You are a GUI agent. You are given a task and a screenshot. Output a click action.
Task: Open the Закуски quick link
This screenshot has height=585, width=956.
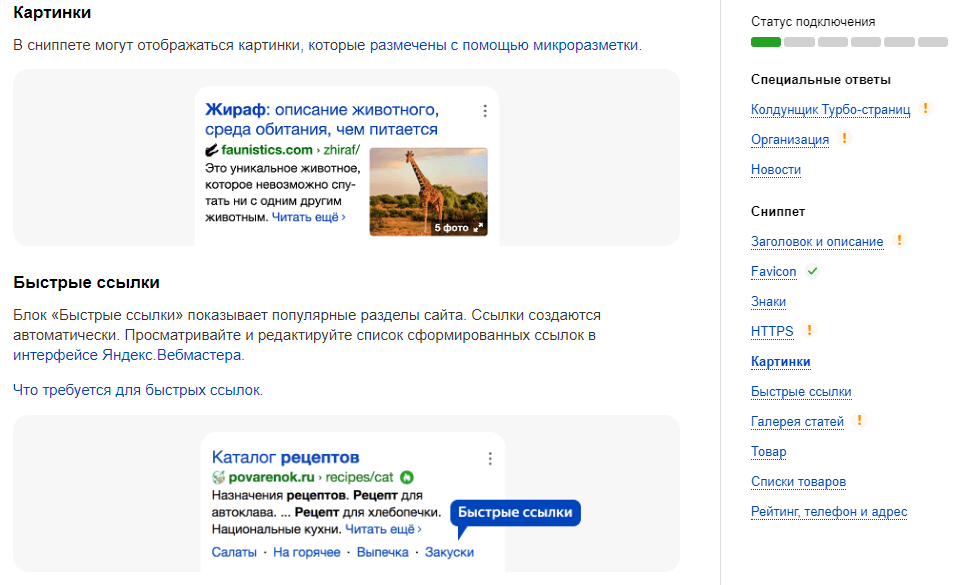coord(449,552)
